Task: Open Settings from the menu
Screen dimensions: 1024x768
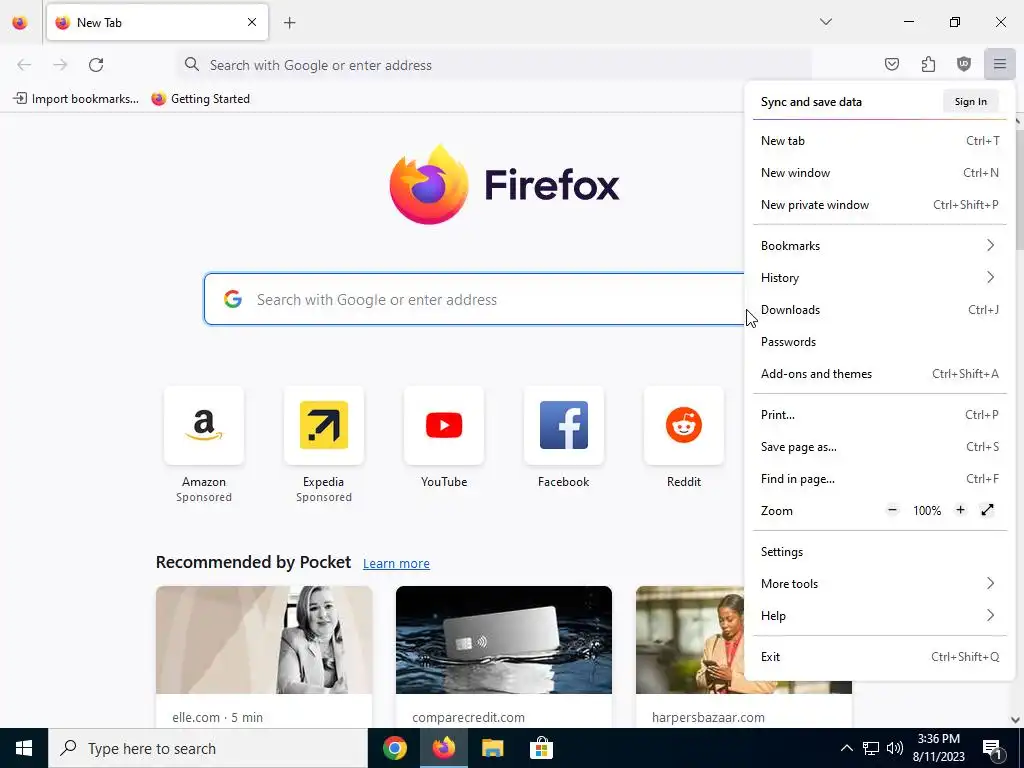Action: click(880, 552)
